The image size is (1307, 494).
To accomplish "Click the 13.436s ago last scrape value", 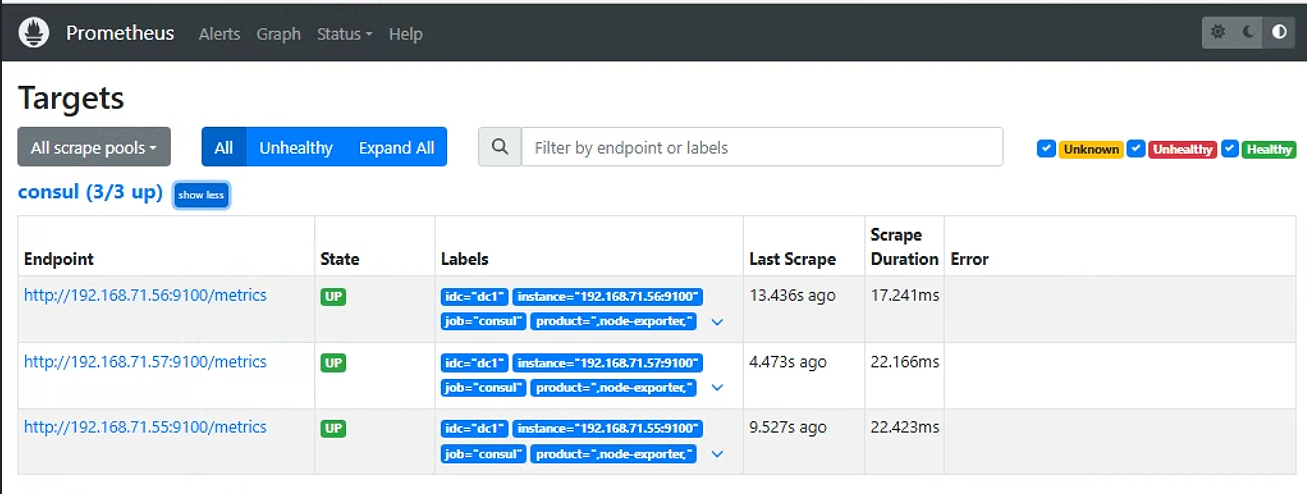I will click(792, 295).
